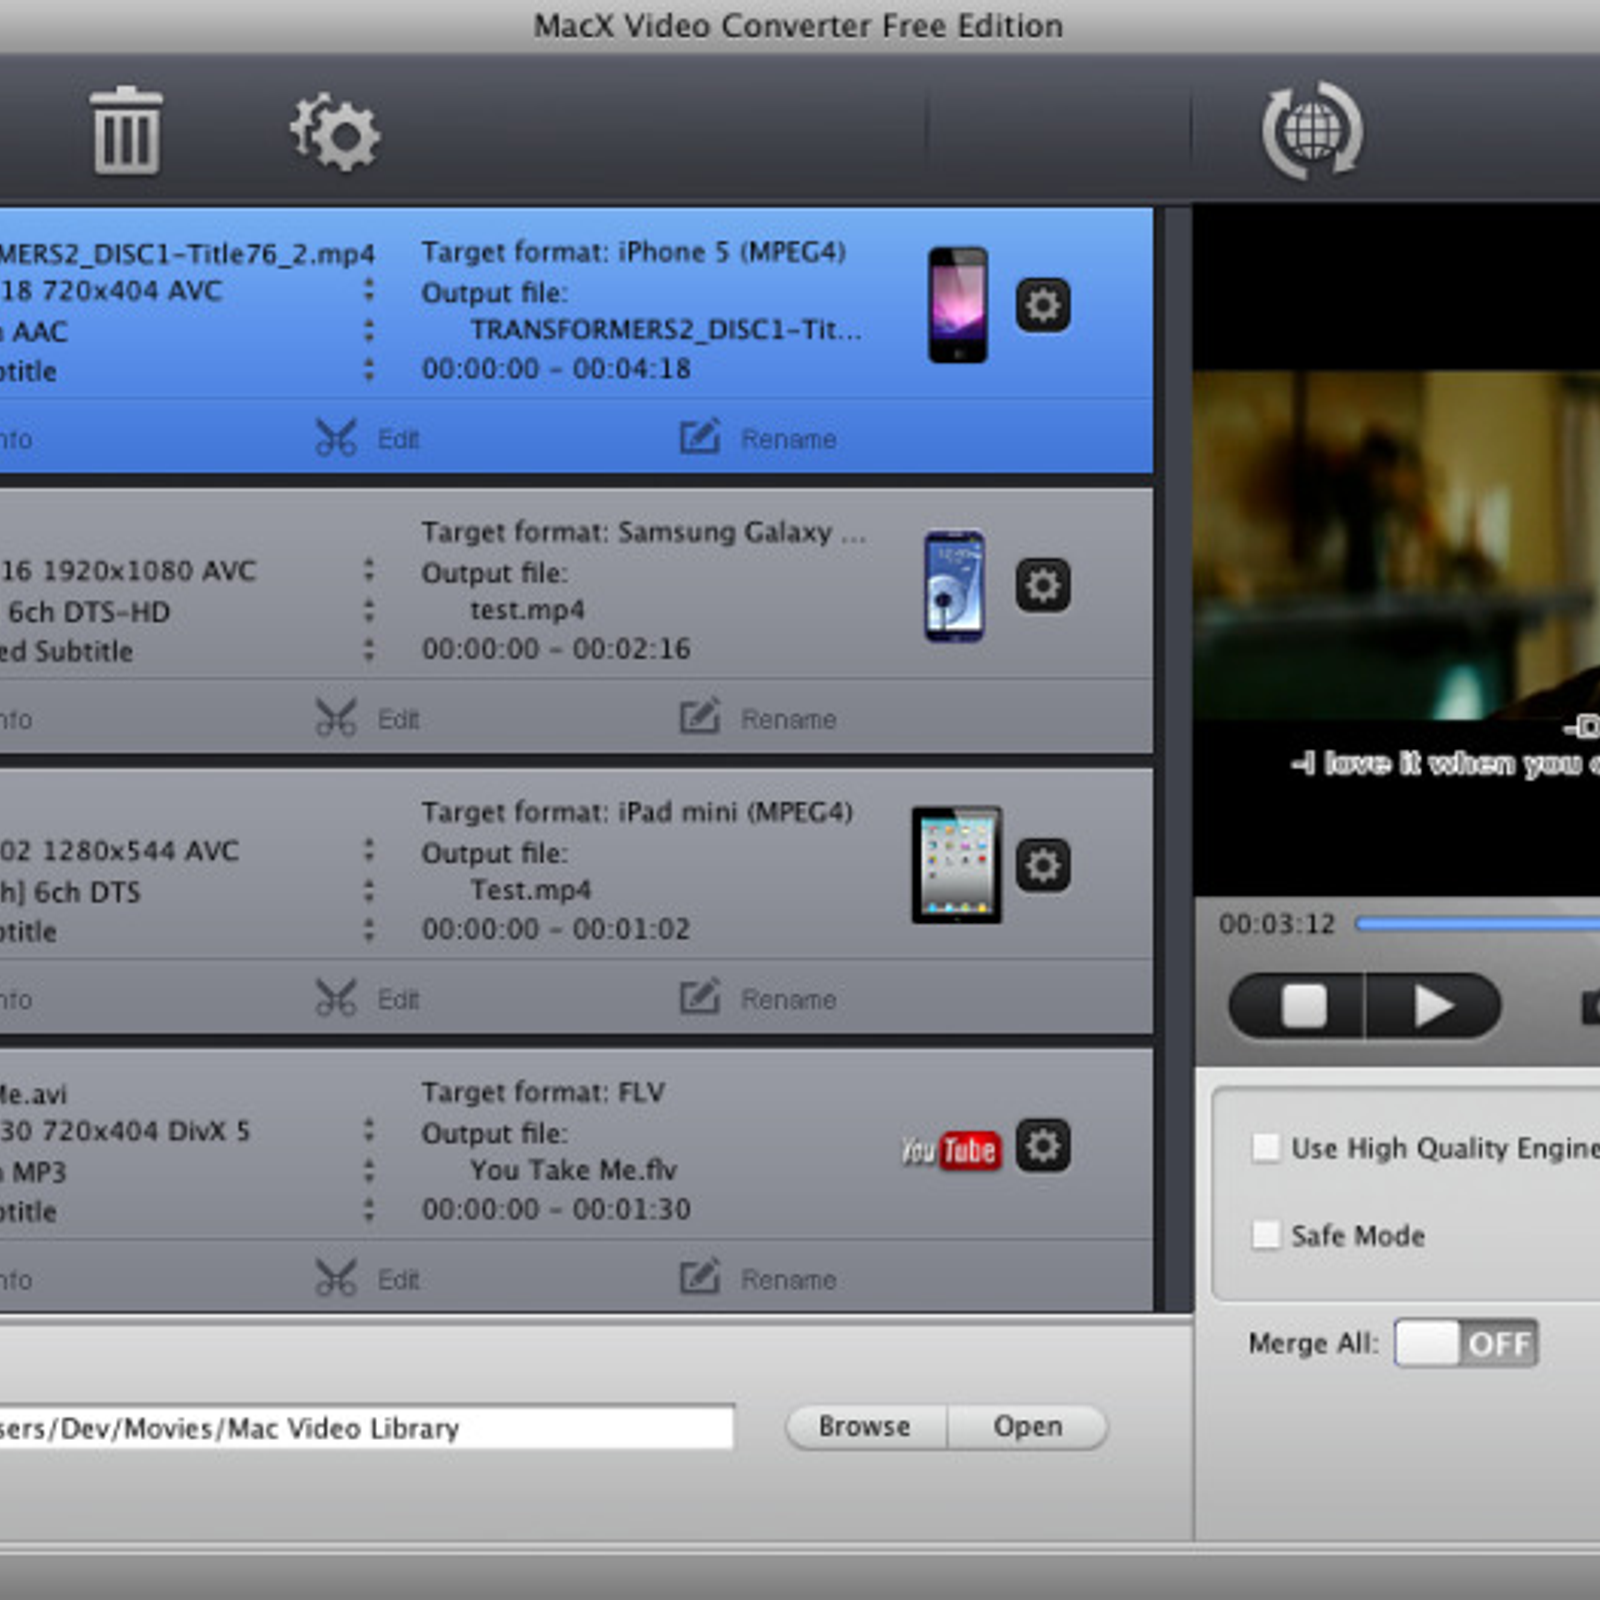Open audio track selector for 6ch DTS-HD
Viewport: 1600px width, 1600px height.
[x=369, y=611]
